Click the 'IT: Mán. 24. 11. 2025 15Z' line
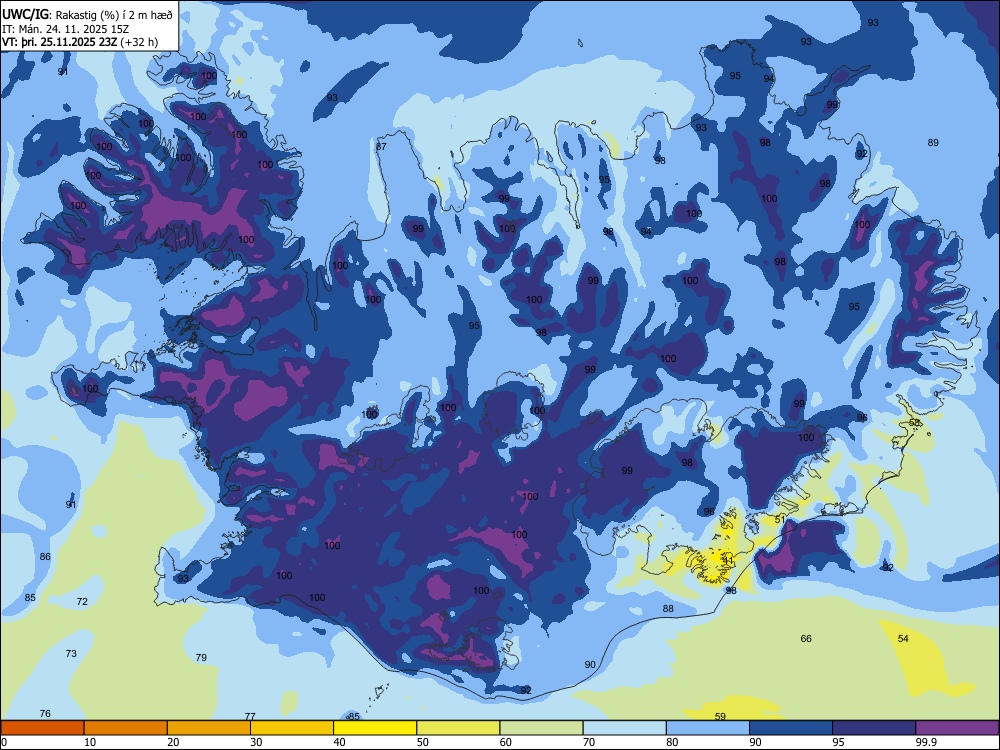This screenshot has width=1000, height=750. coord(66,29)
